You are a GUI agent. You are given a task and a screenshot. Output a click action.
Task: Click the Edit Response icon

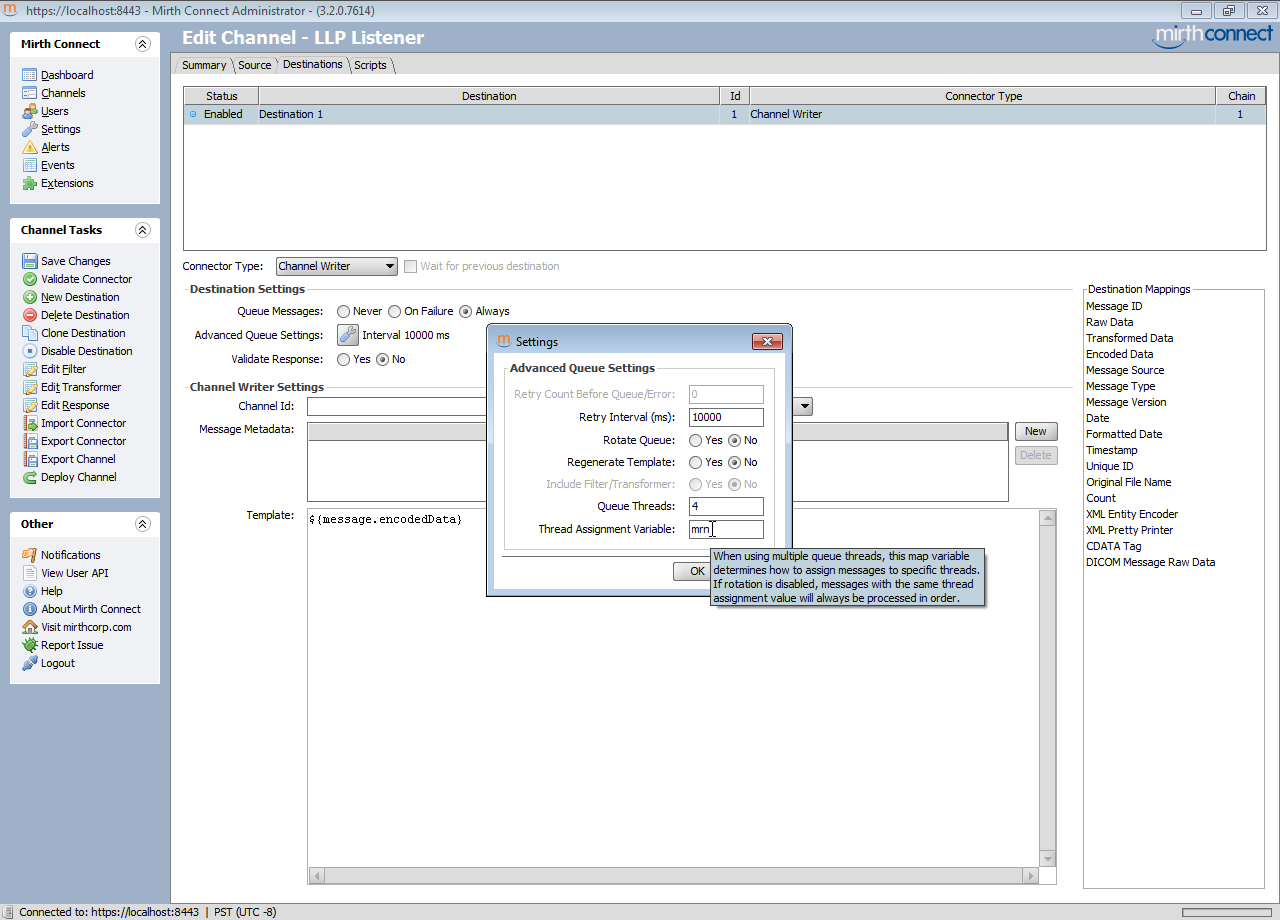point(30,405)
